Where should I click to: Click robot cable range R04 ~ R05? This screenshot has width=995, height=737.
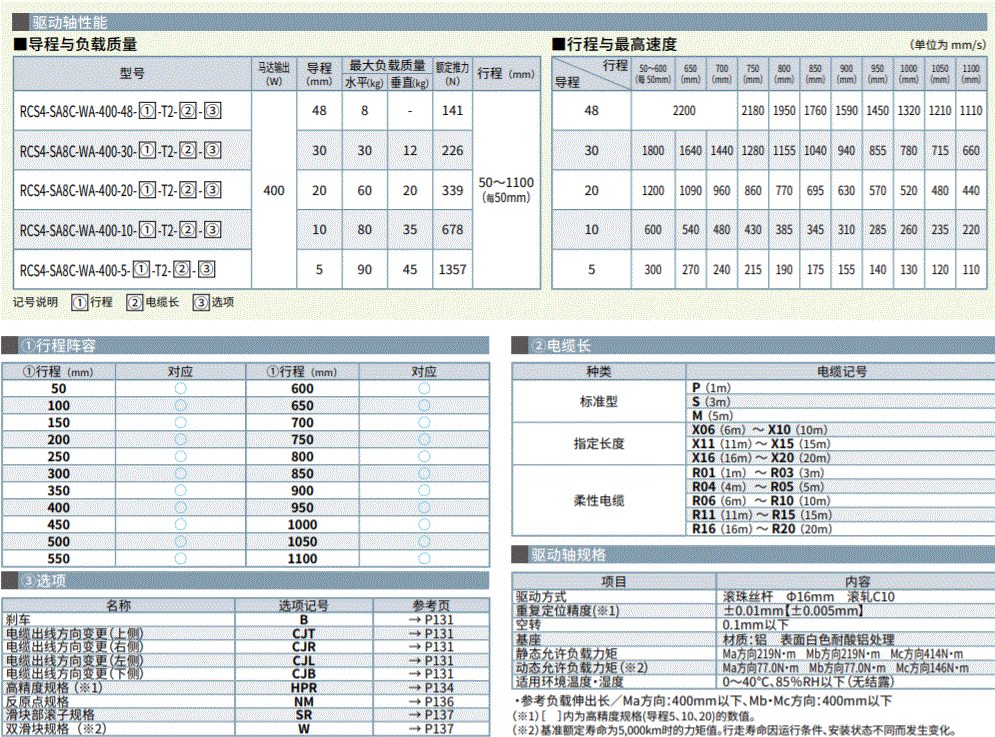[758, 487]
